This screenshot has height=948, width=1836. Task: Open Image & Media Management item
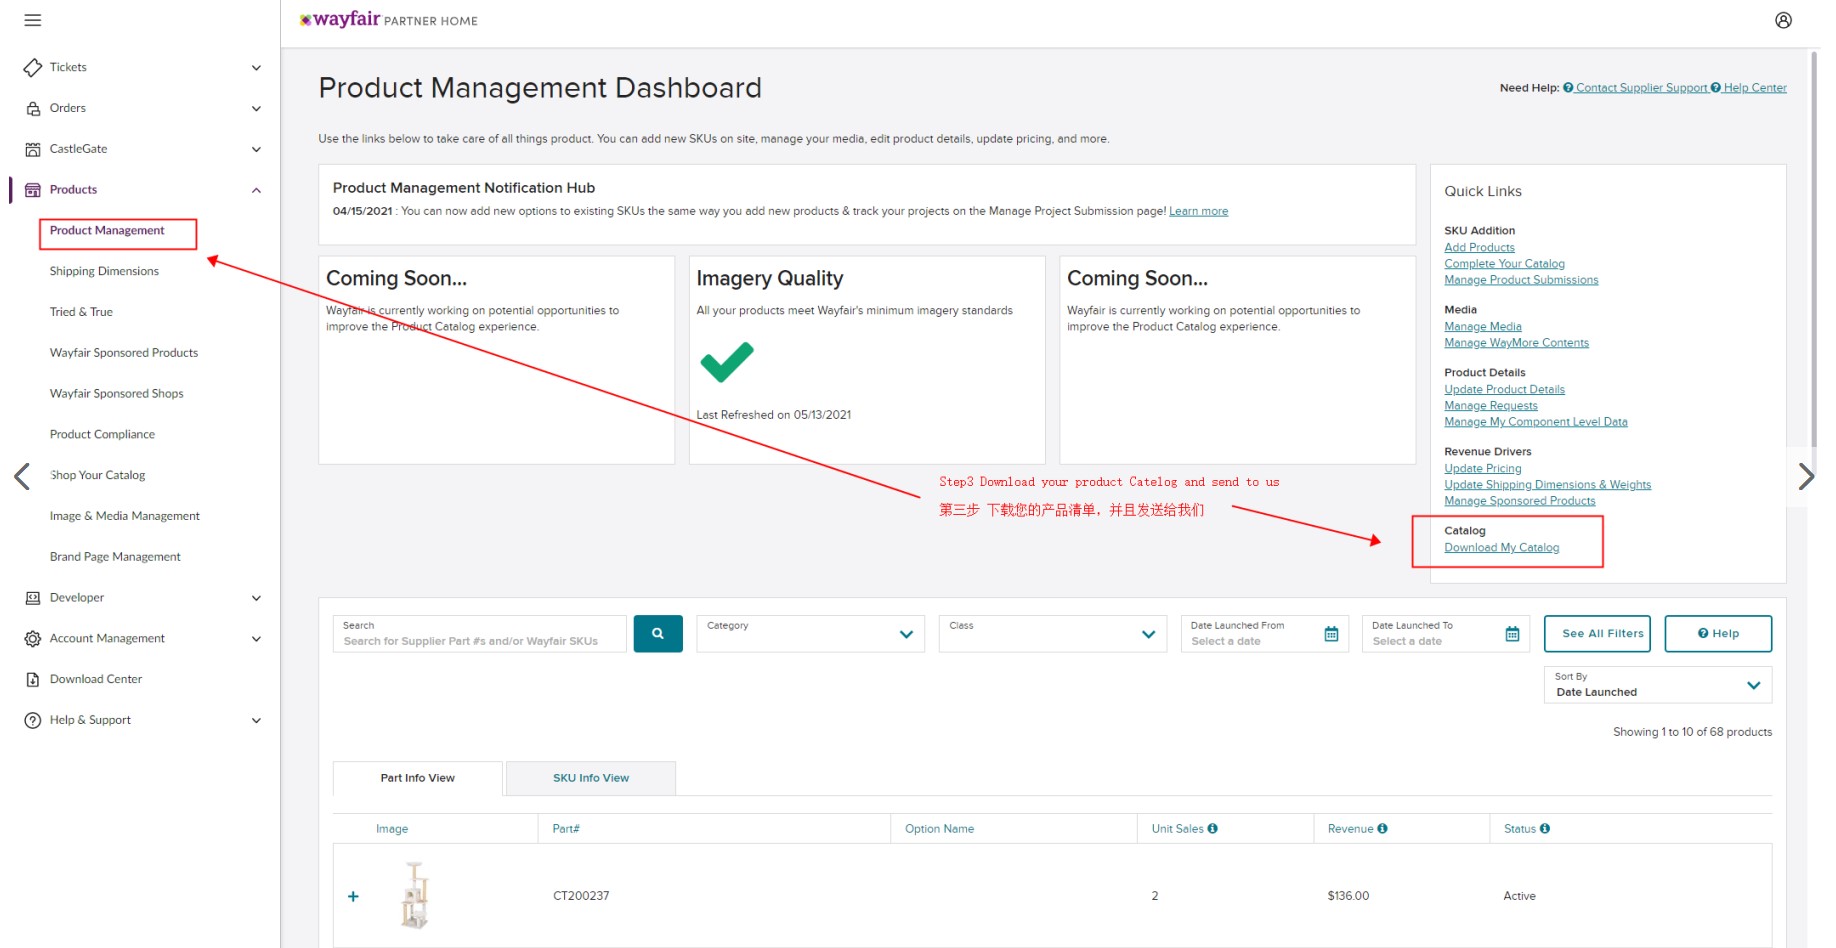125,516
